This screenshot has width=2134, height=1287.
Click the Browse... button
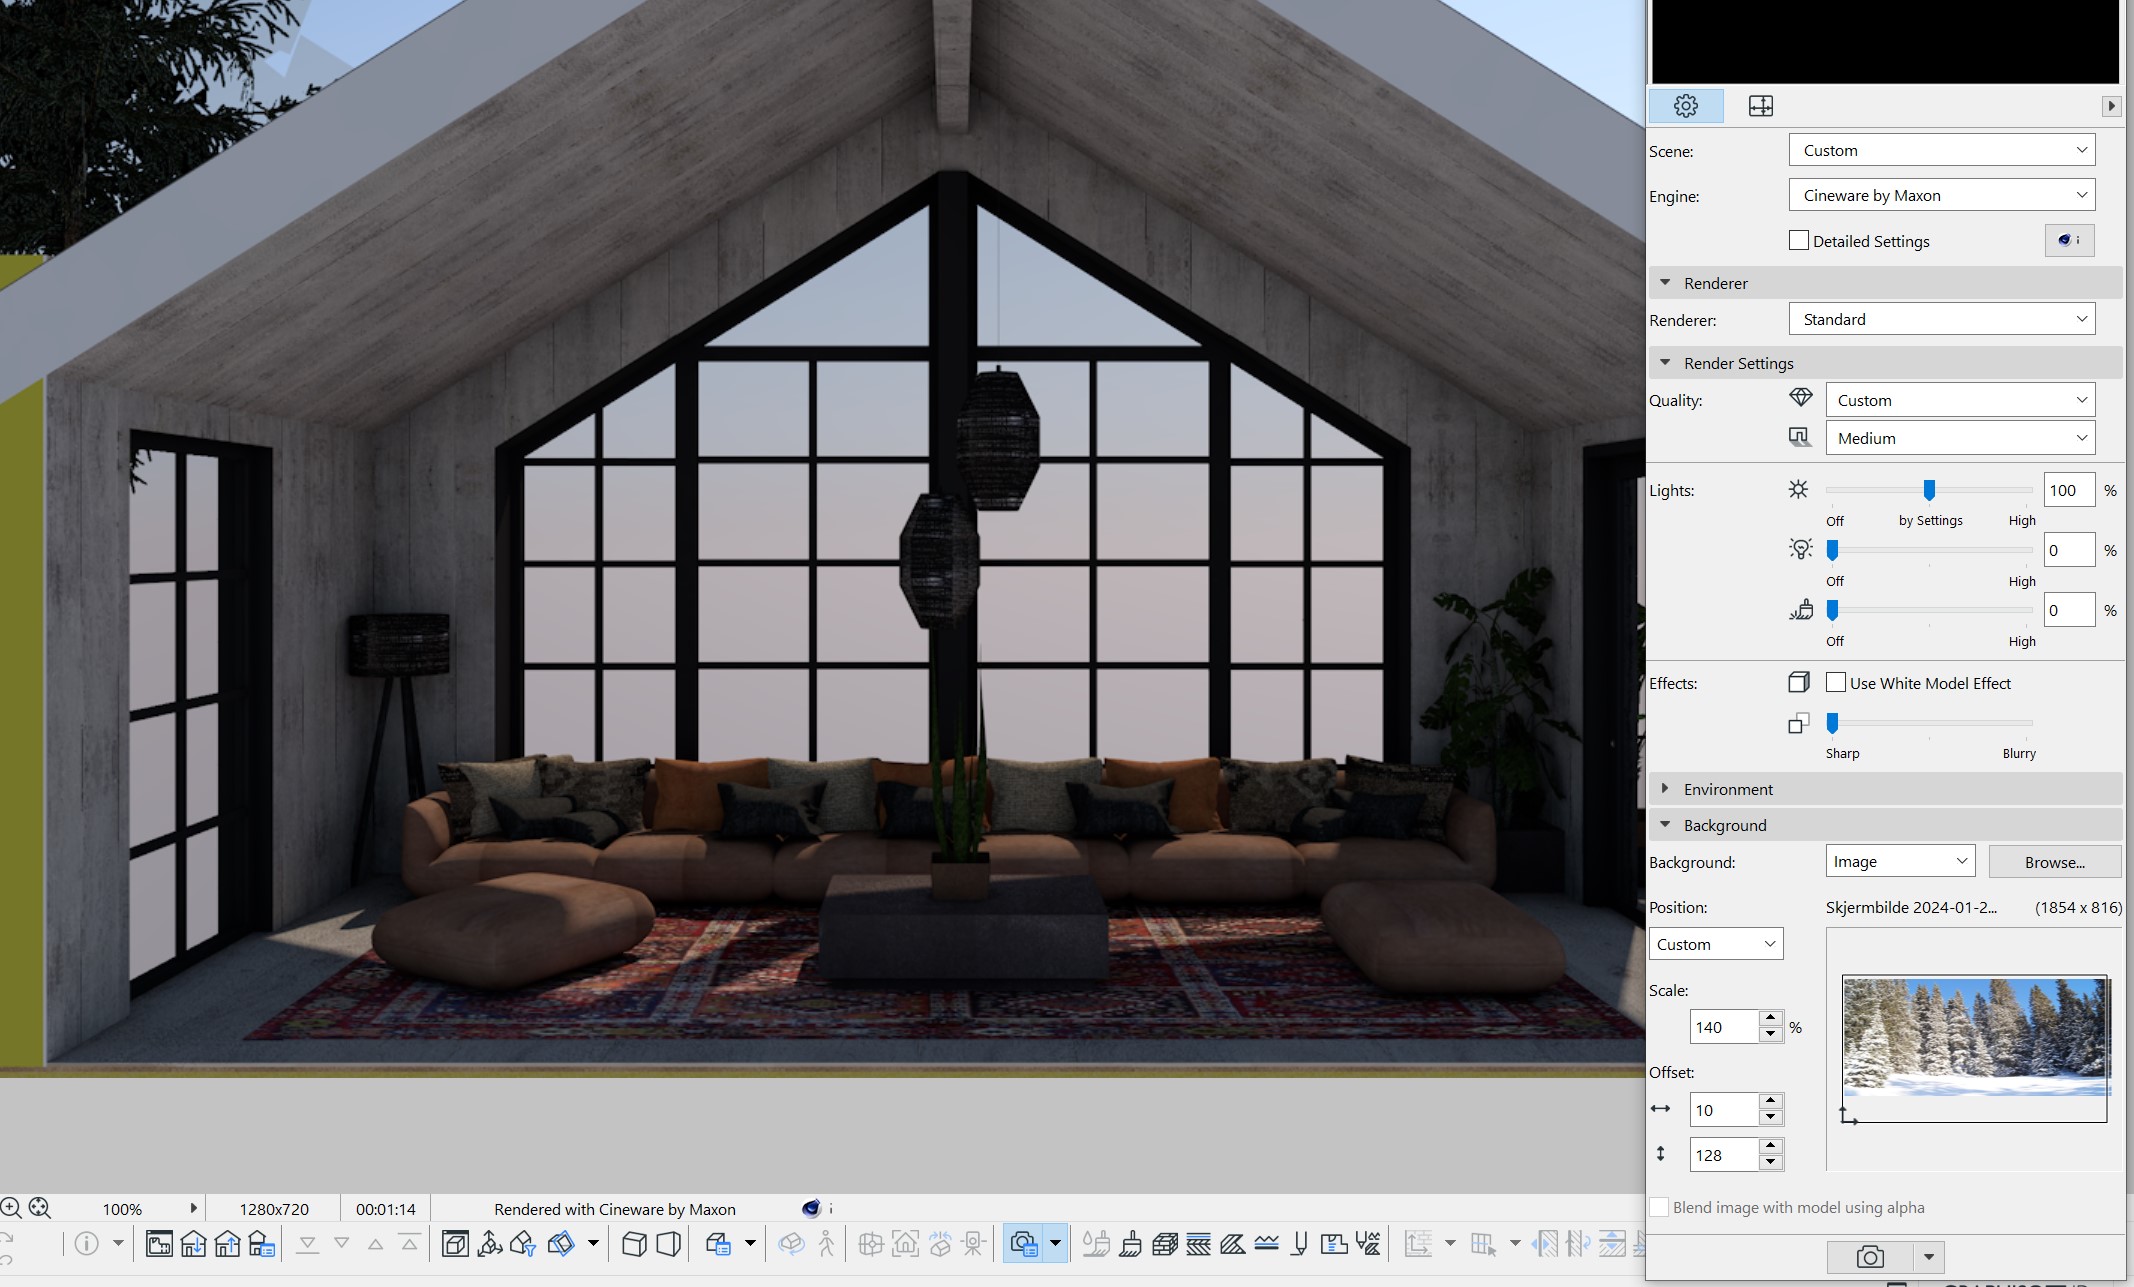point(2054,862)
